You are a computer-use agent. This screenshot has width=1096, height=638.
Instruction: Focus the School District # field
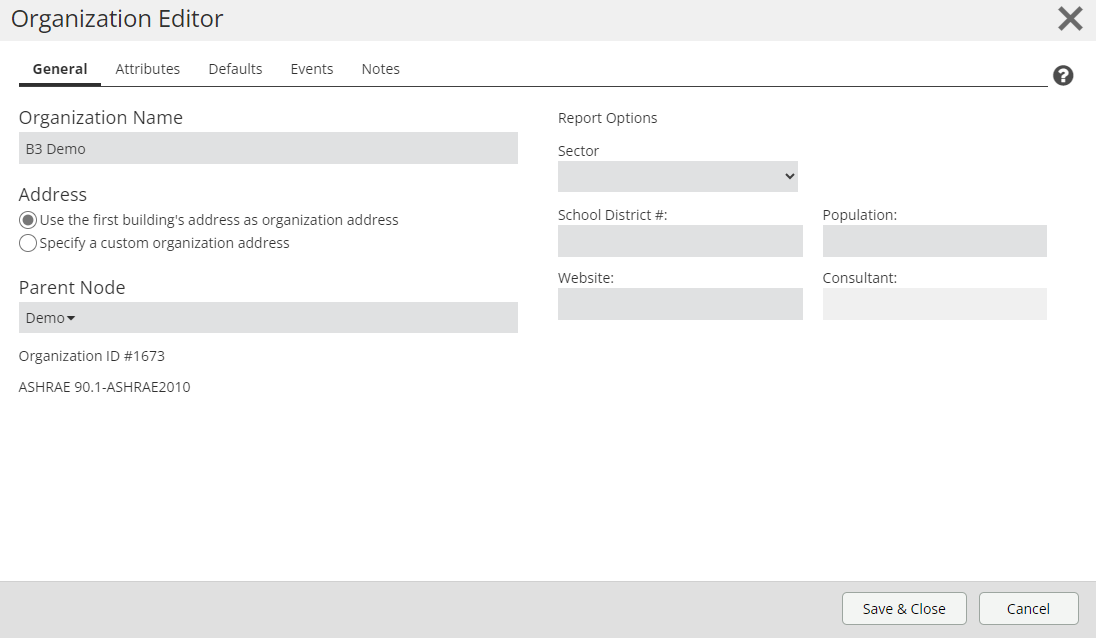coord(680,241)
